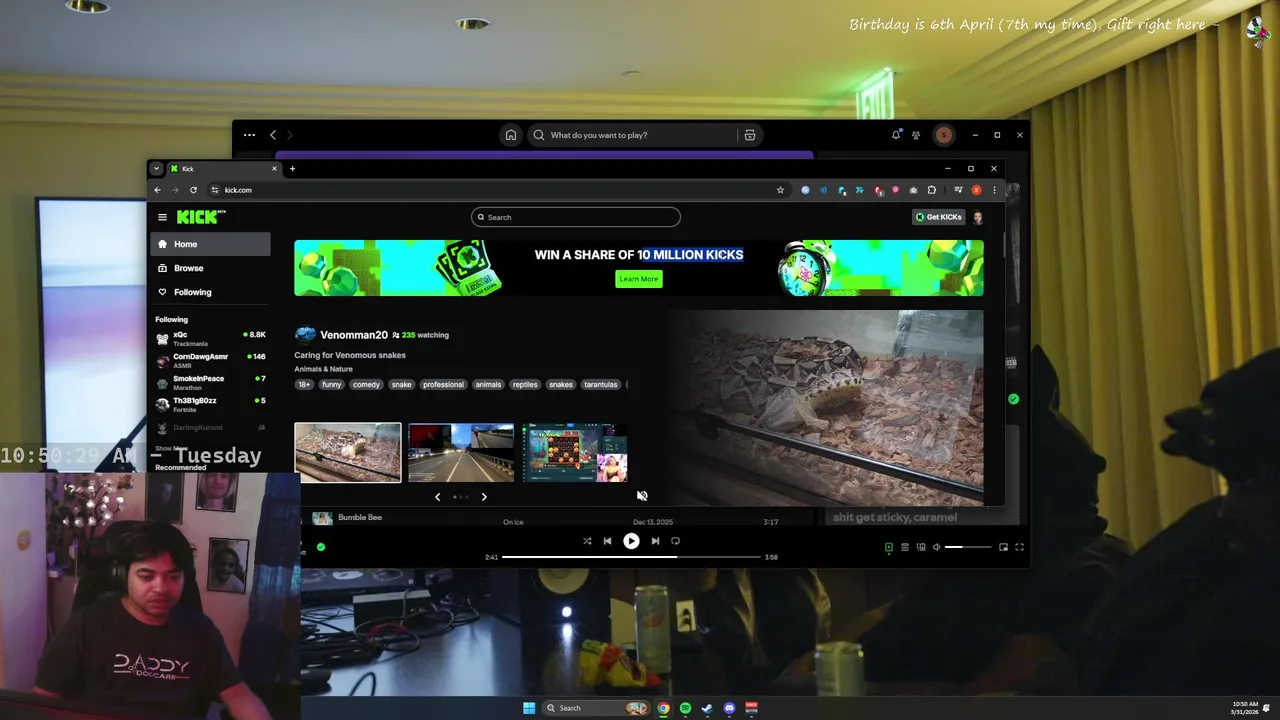Bookmark this page with star icon
Screen dimensions: 1280x720
780,190
